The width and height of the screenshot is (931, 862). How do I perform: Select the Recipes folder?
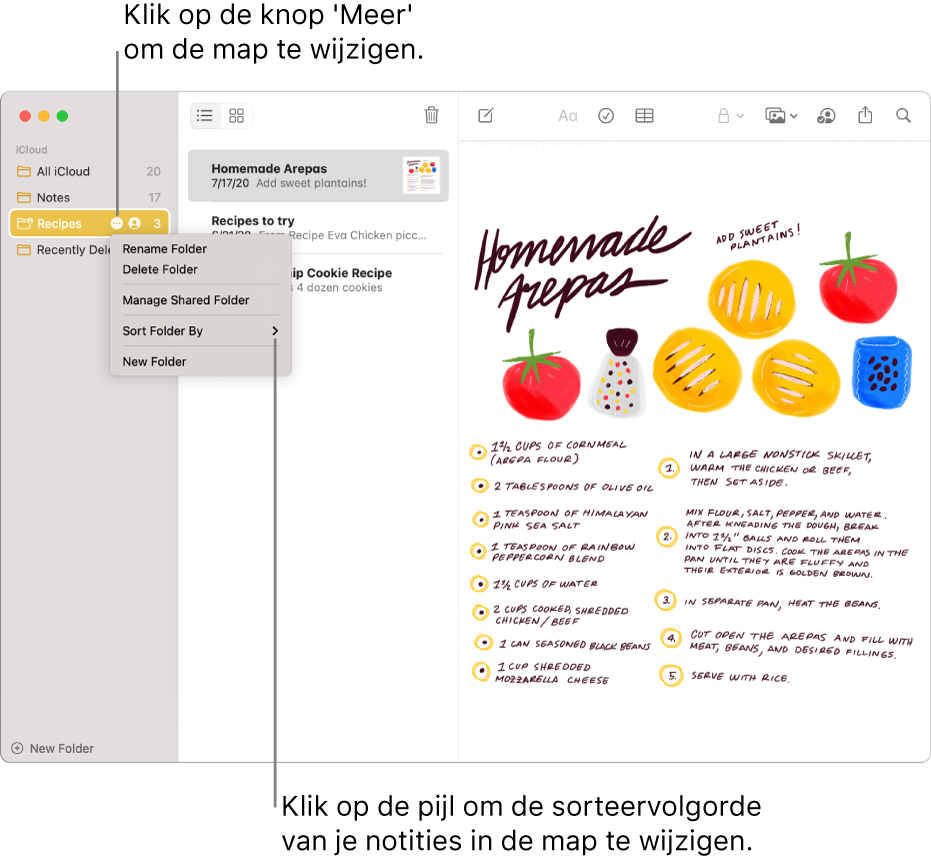(x=89, y=224)
